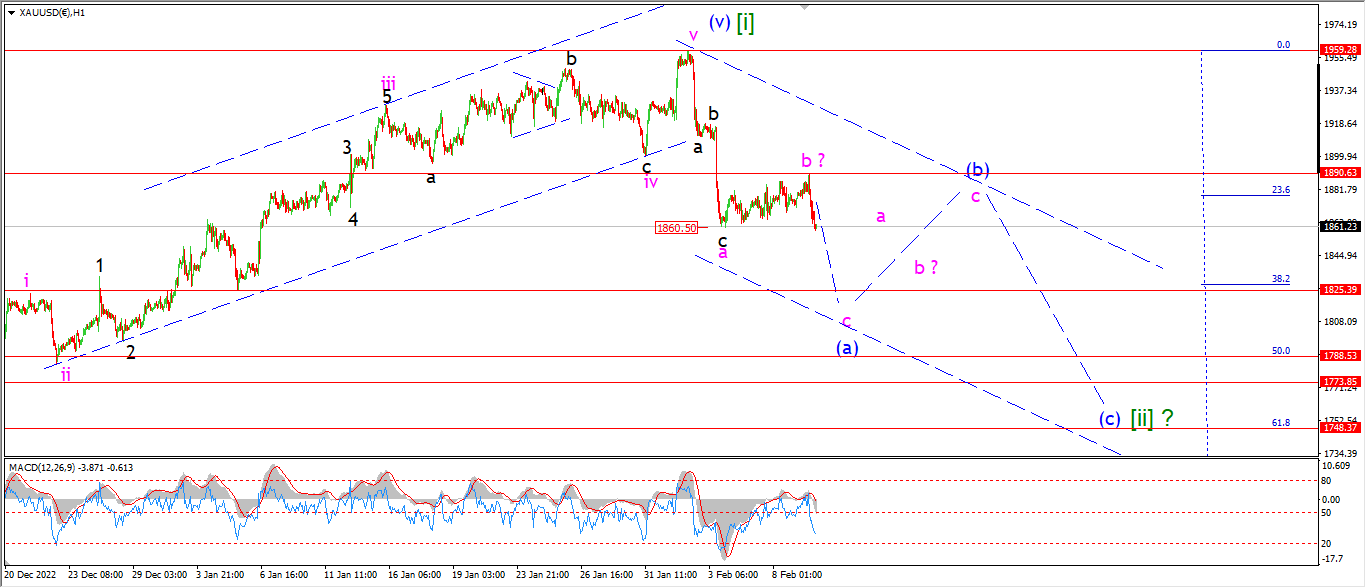The image size is (1366, 588).
Task: Click the 1788.53 support level tag
Action: click(x=1339, y=355)
